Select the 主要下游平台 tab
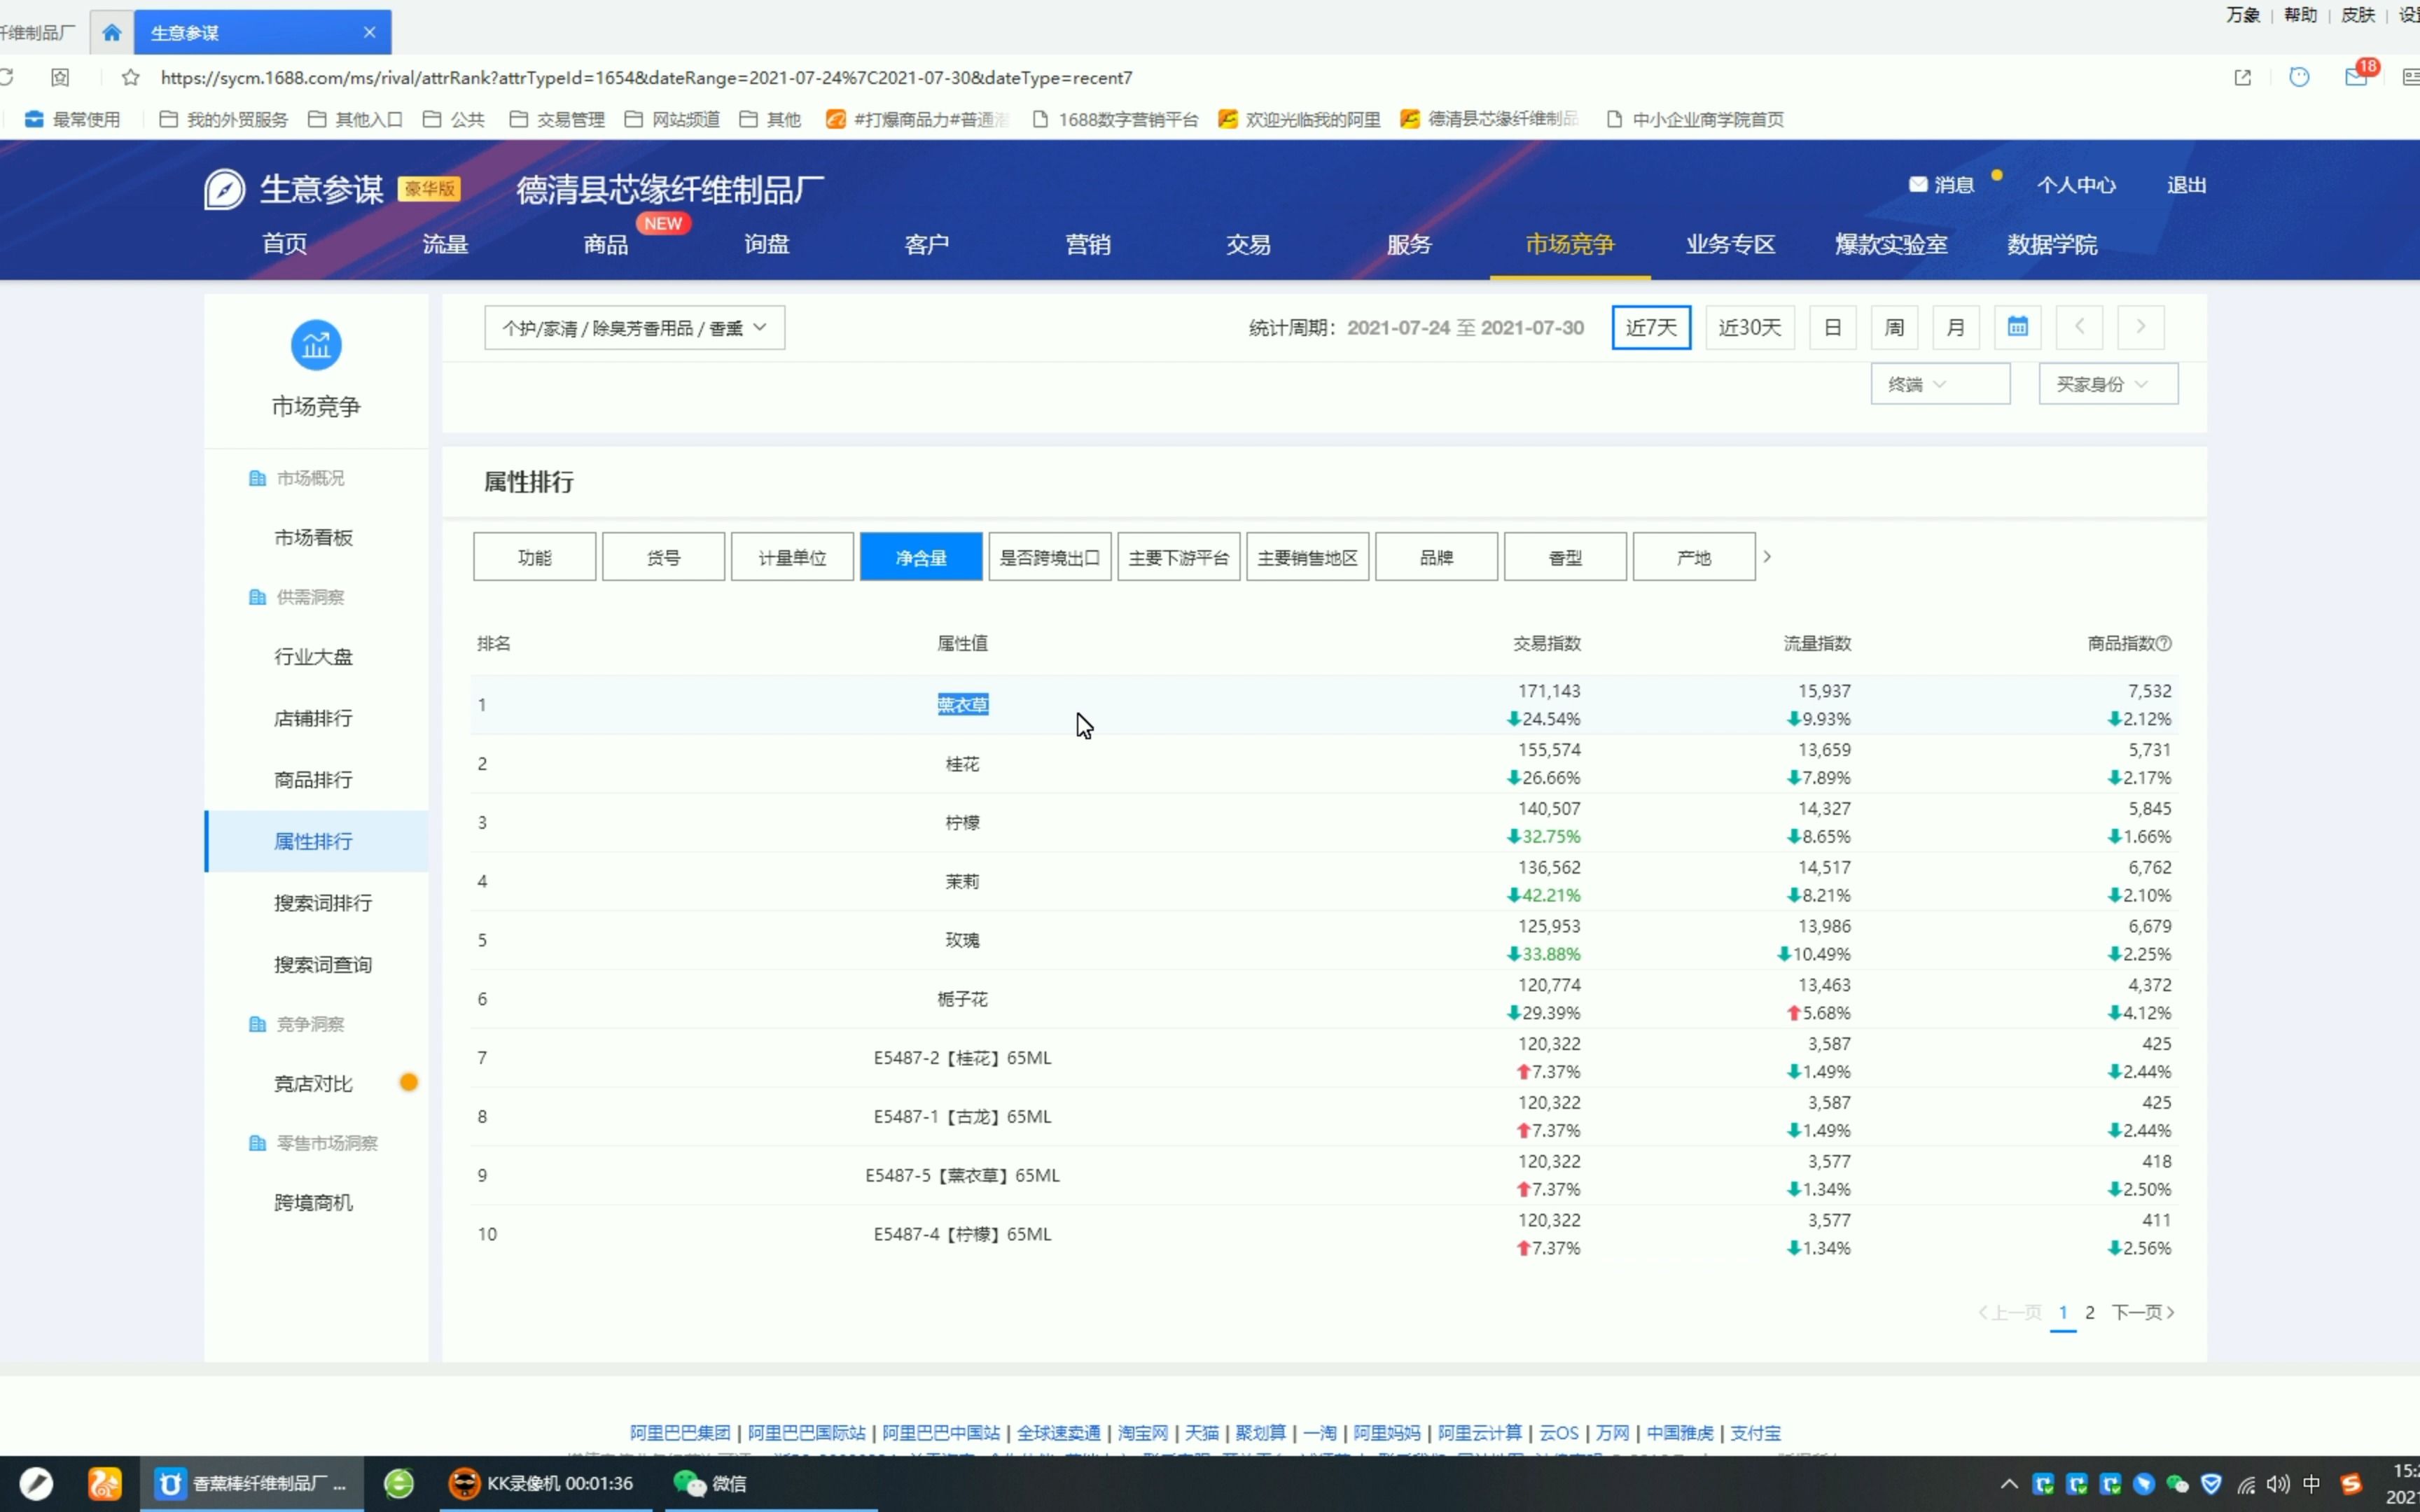The image size is (2420, 1512). (1179, 557)
